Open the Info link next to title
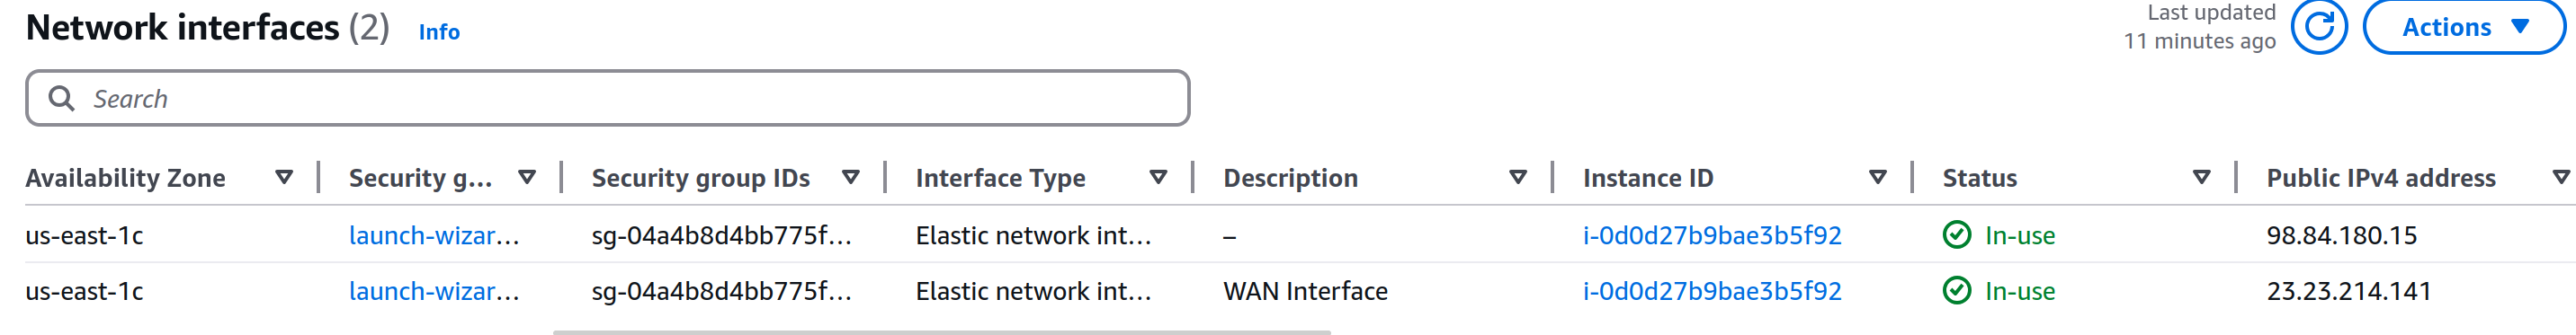 tap(439, 32)
